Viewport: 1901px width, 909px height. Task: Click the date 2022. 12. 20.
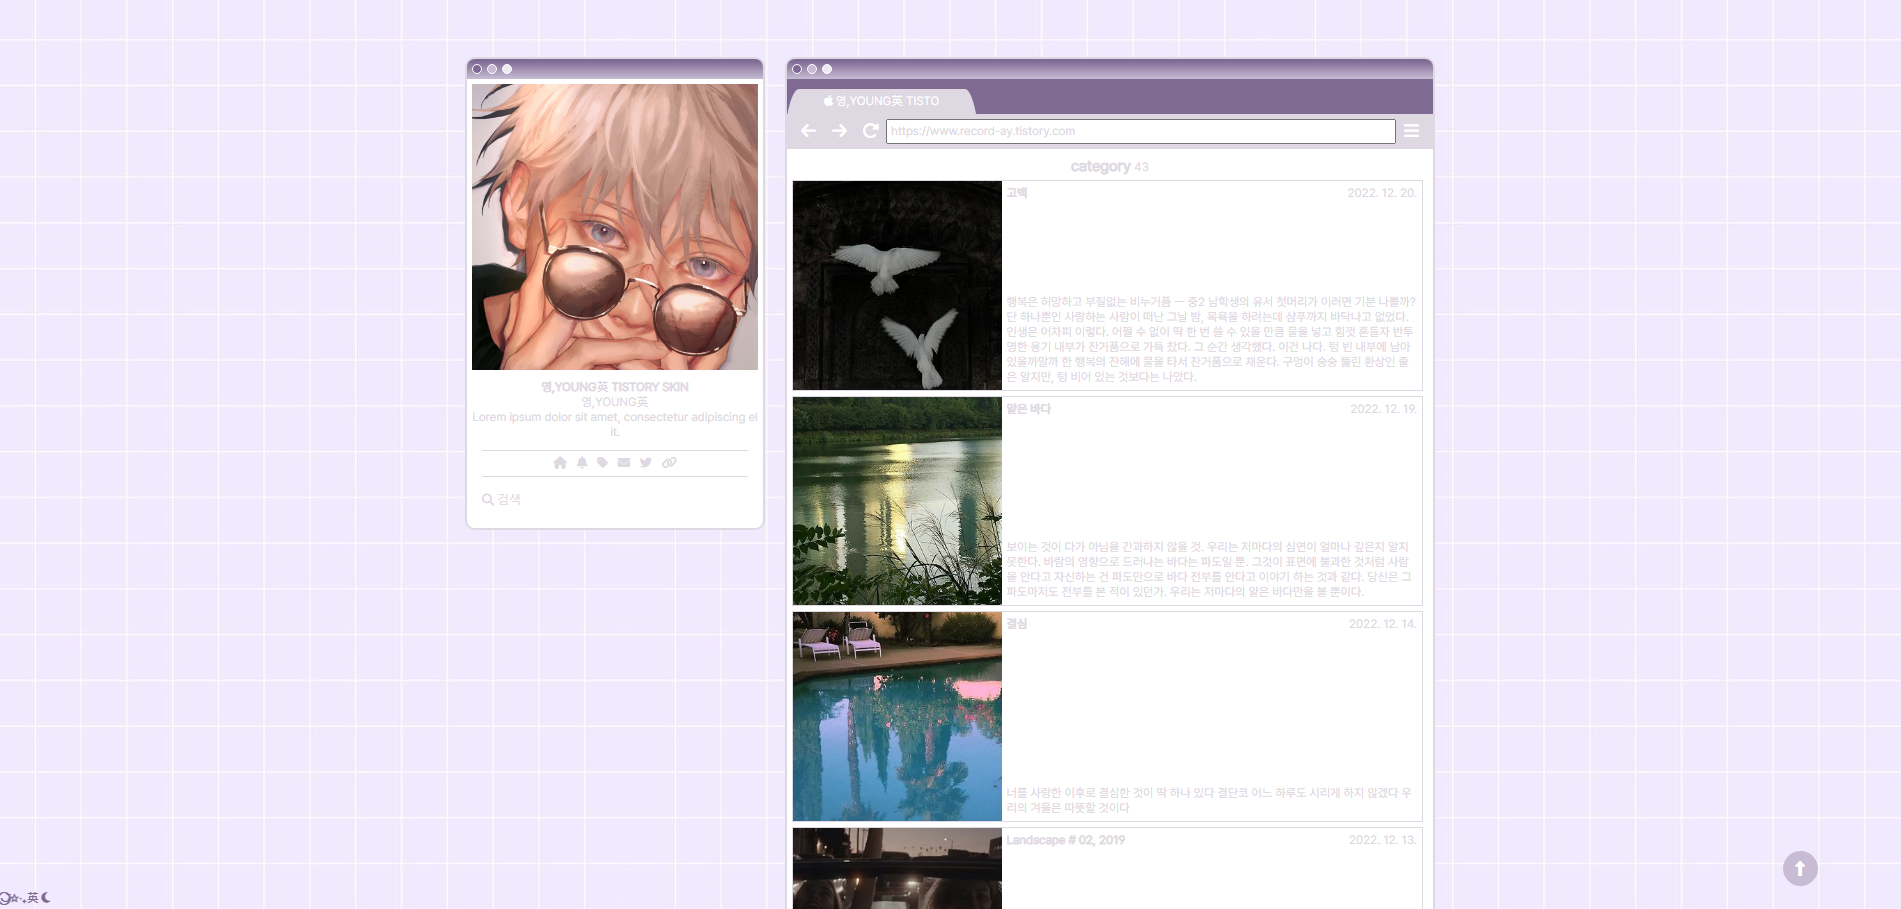tap(1382, 193)
